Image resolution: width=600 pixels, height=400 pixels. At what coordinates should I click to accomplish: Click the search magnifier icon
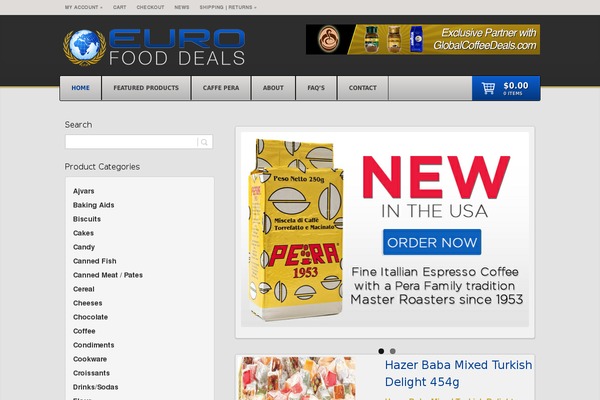coord(204,142)
